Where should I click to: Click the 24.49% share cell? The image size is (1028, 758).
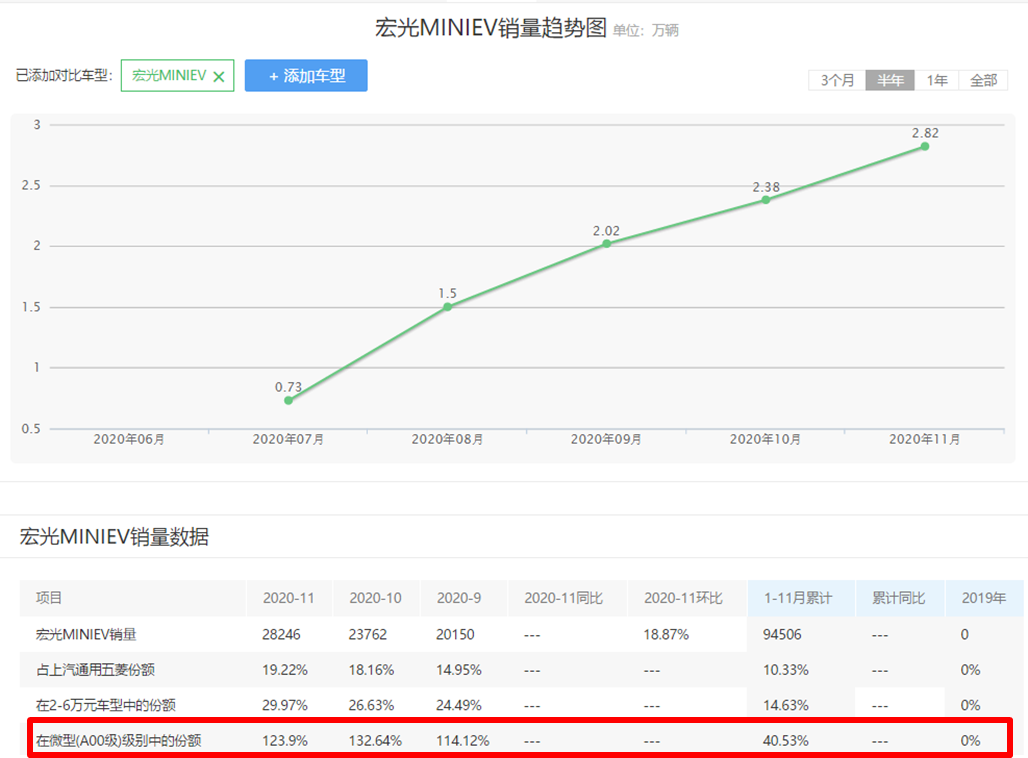pos(459,706)
